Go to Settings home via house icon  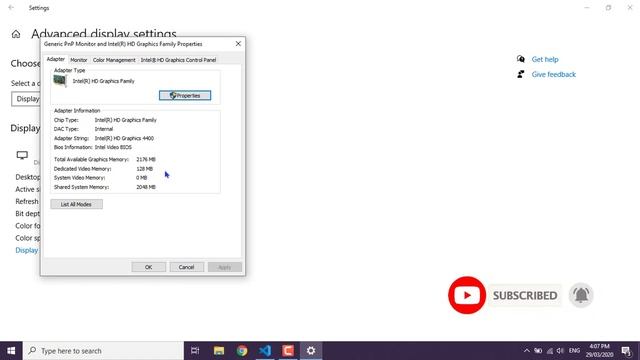[16, 34]
